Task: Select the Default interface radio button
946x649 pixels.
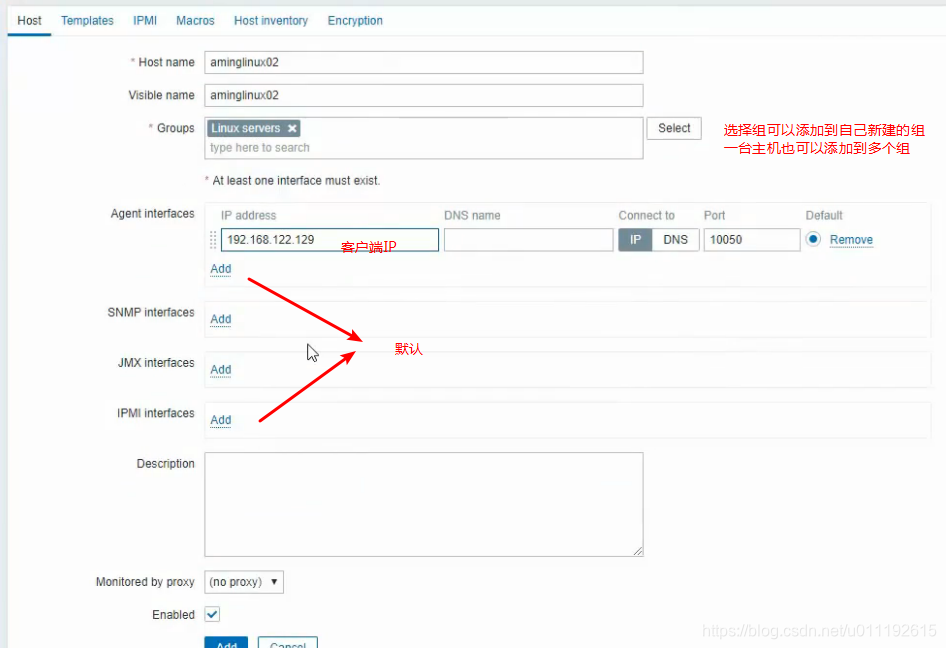Action: (813, 239)
